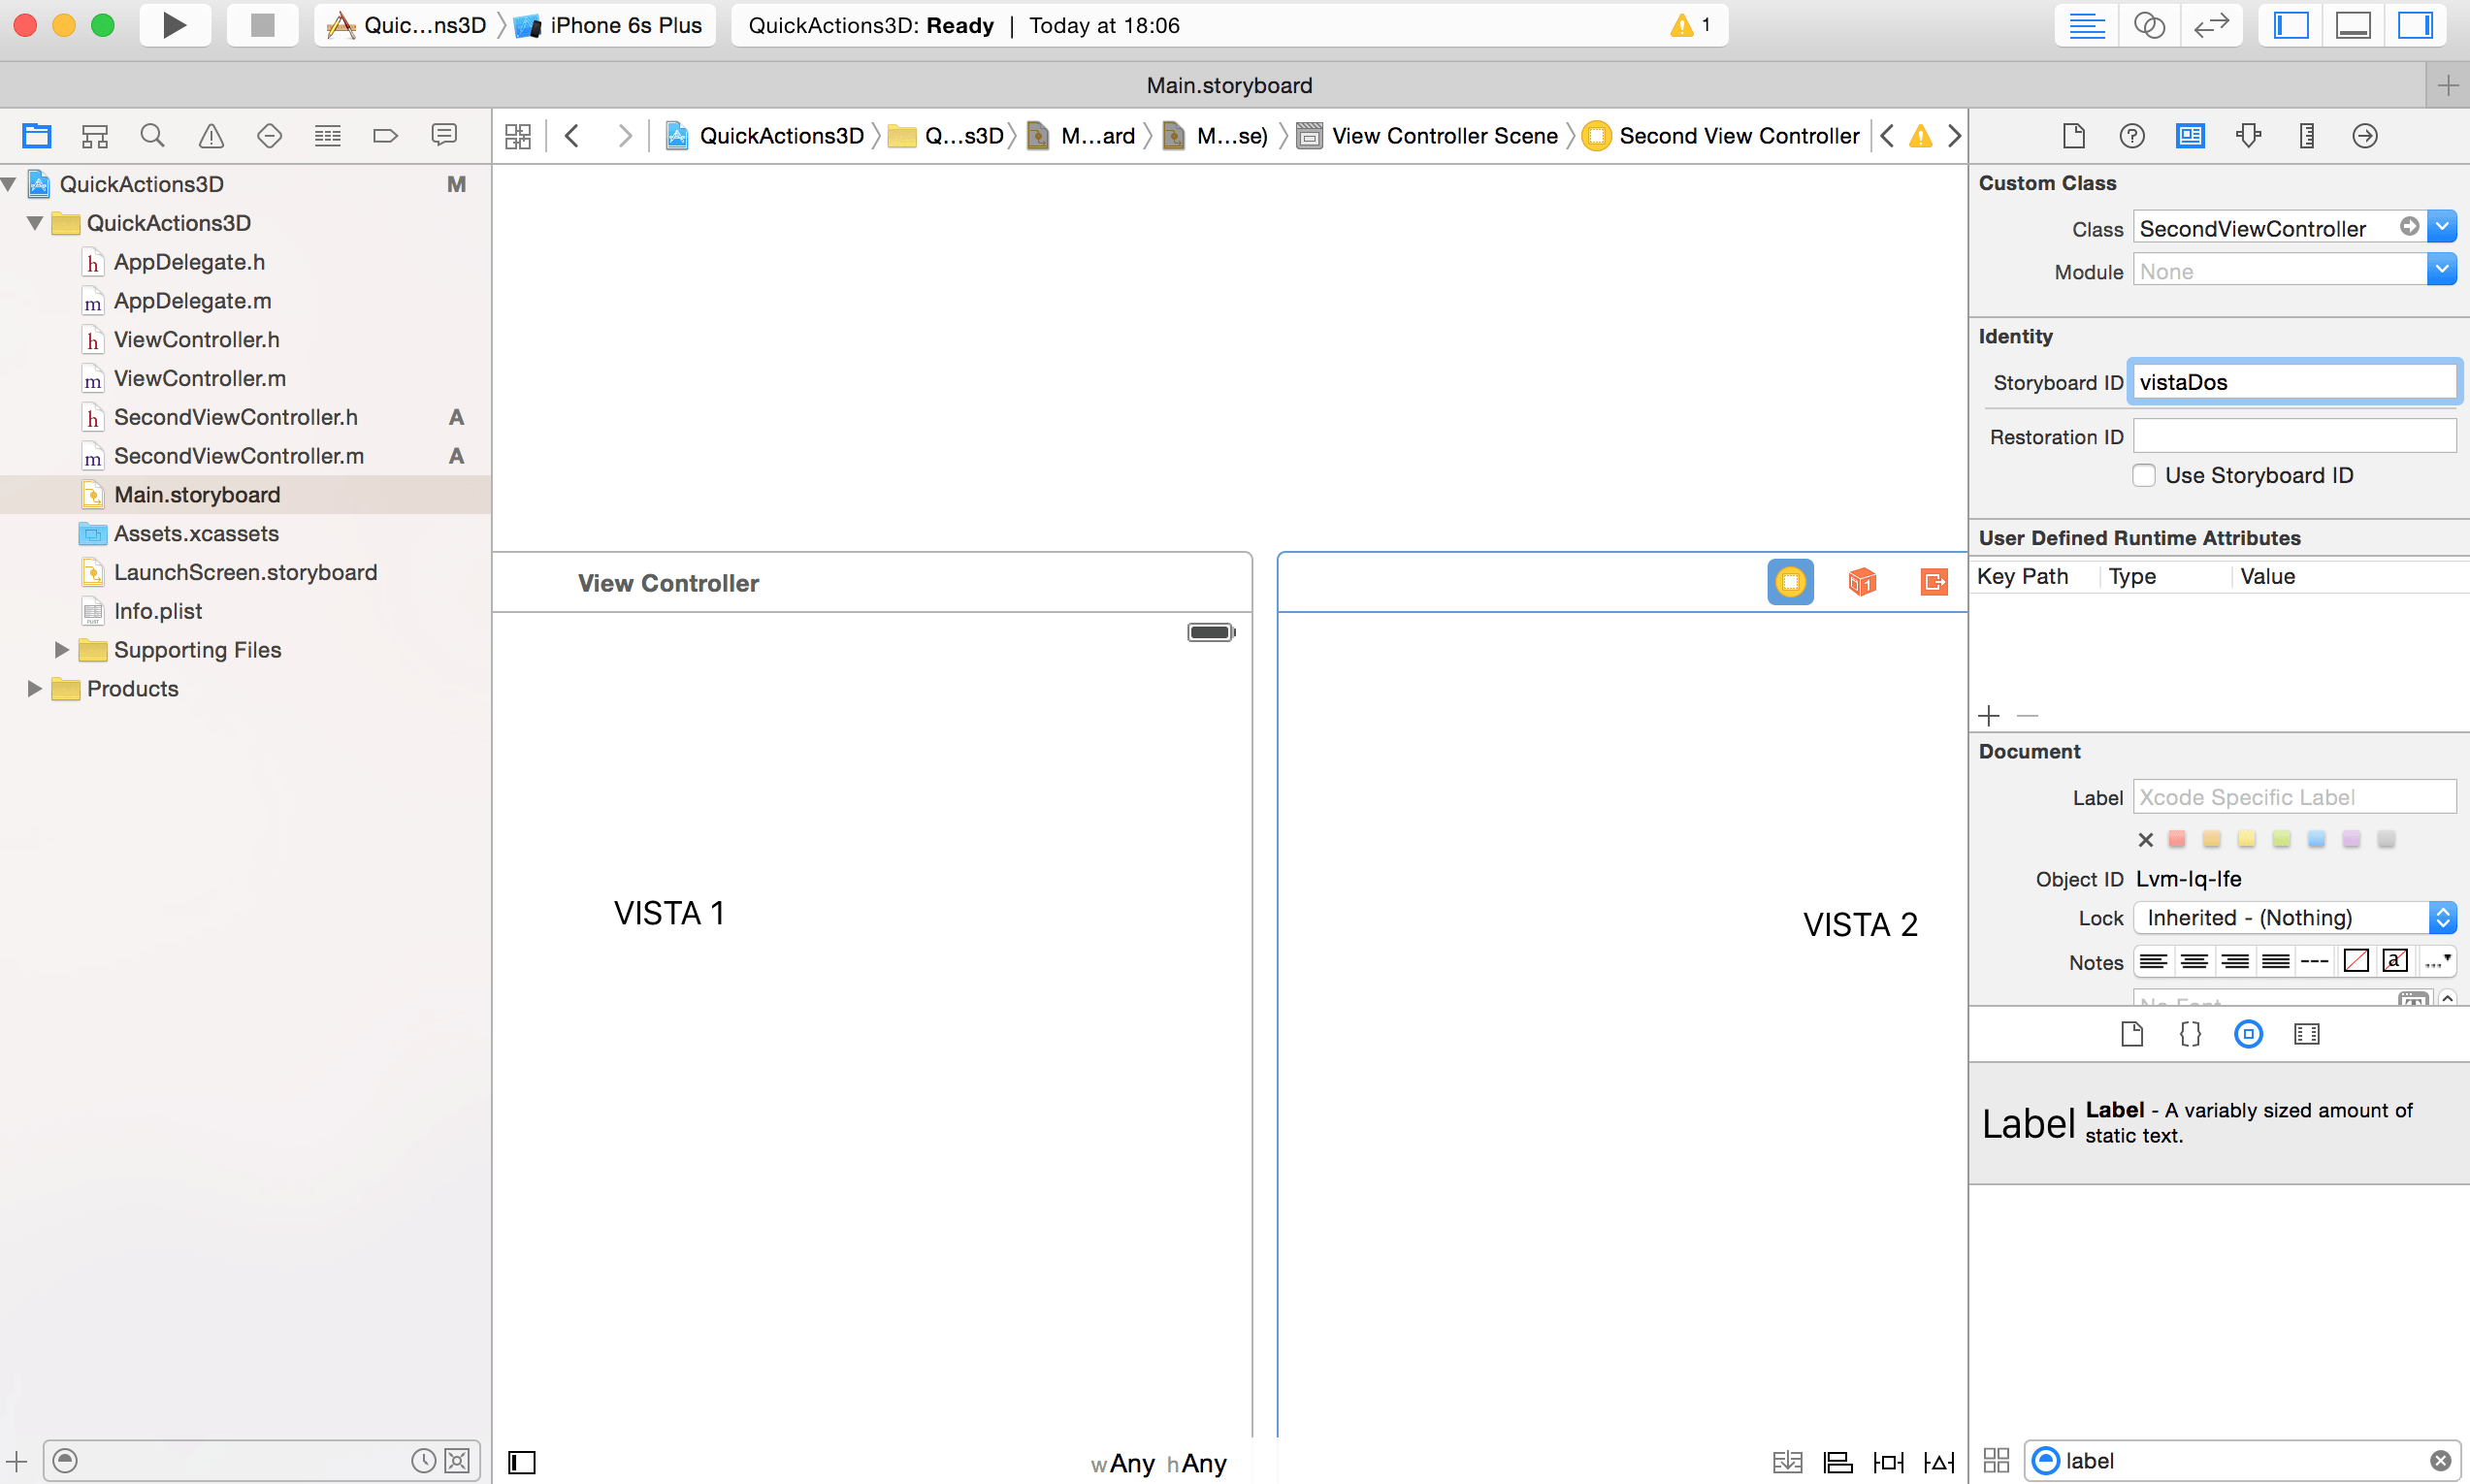This screenshot has height=1484, width=2470.
Task: Jump to SecondViewController class definition arrow
Action: click(x=2410, y=227)
